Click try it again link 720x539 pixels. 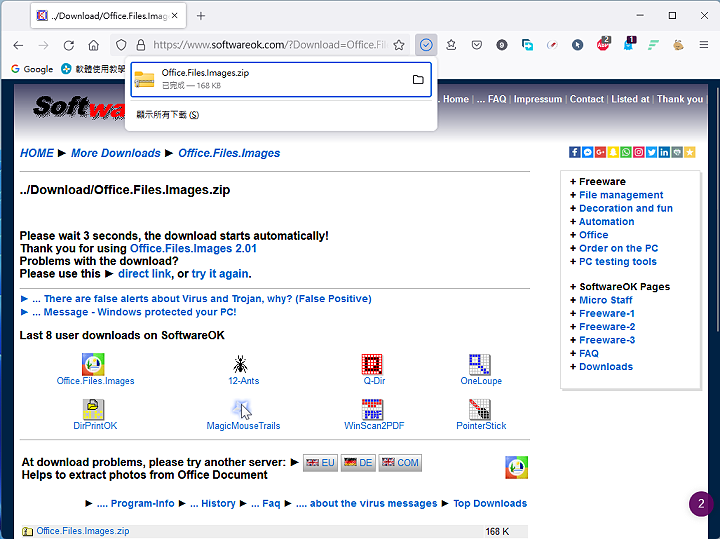(220, 274)
